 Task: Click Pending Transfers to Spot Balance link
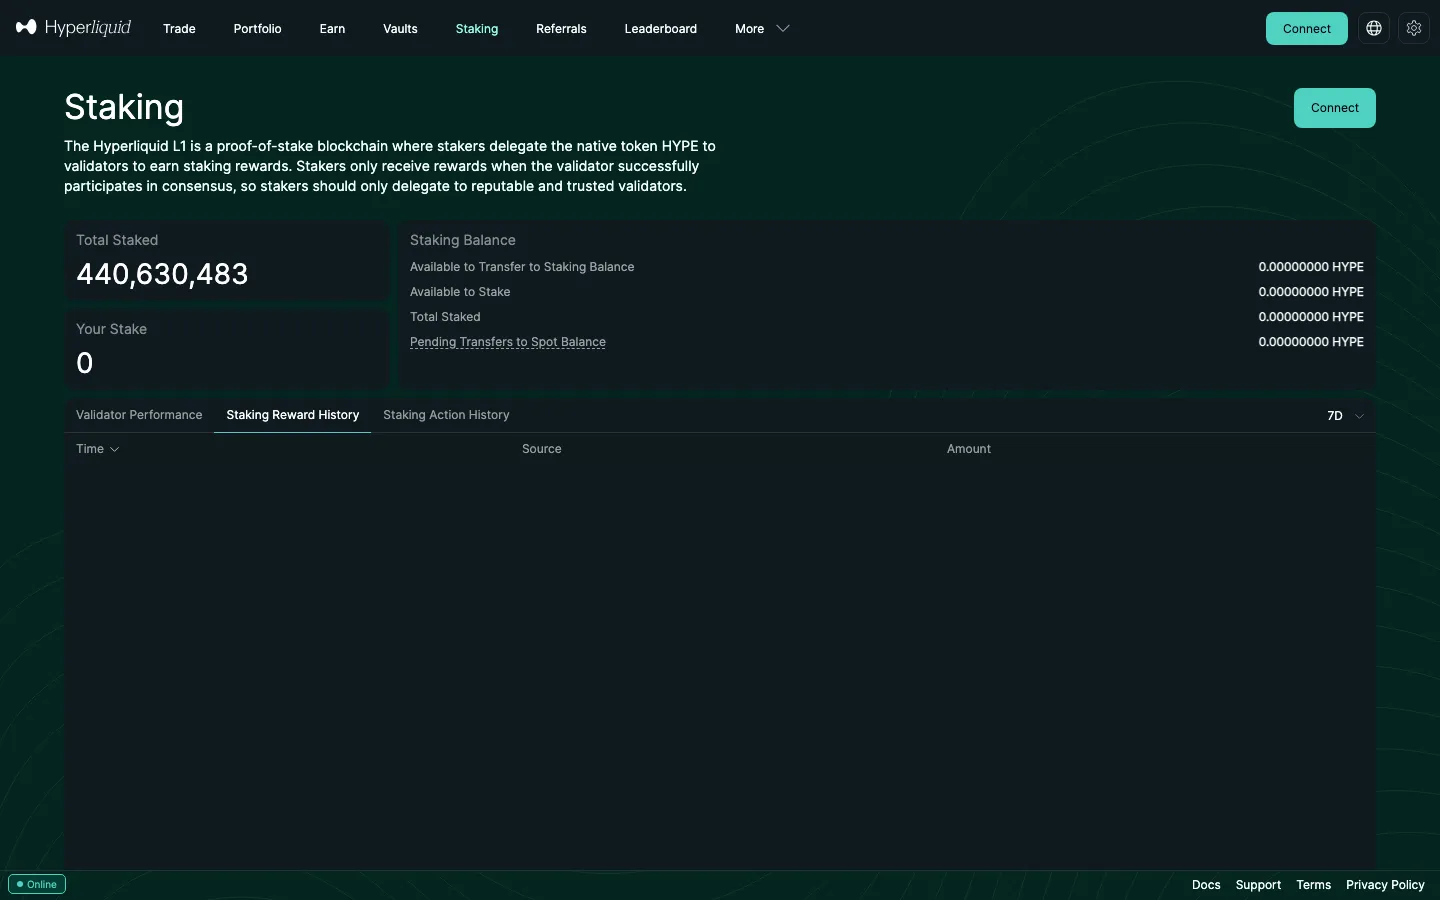(508, 342)
